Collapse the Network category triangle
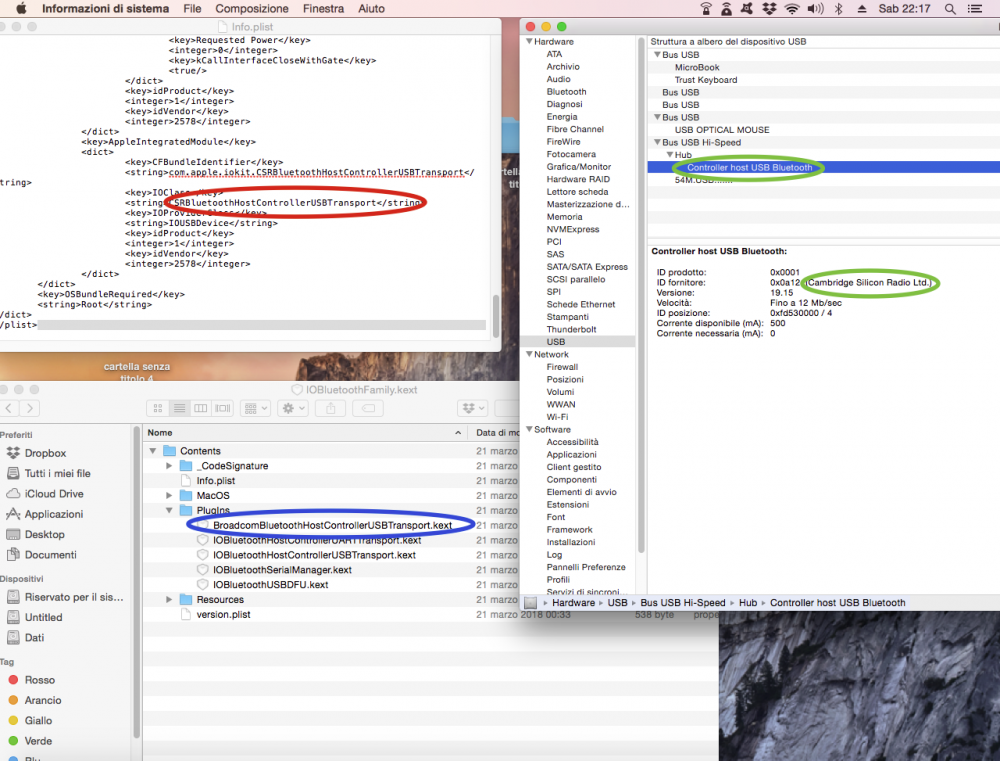 pos(529,354)
